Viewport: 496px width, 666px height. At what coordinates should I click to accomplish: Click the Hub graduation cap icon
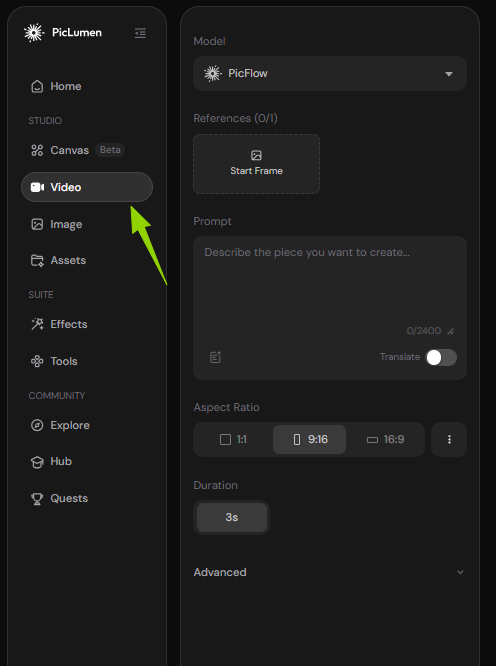click(x=37, y=462)
